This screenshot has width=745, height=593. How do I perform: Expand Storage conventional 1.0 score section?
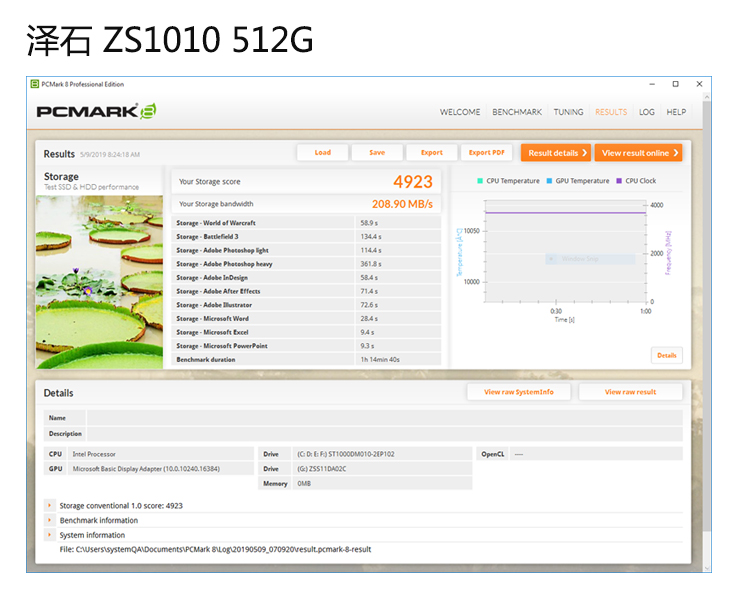(x=49, y=506)
